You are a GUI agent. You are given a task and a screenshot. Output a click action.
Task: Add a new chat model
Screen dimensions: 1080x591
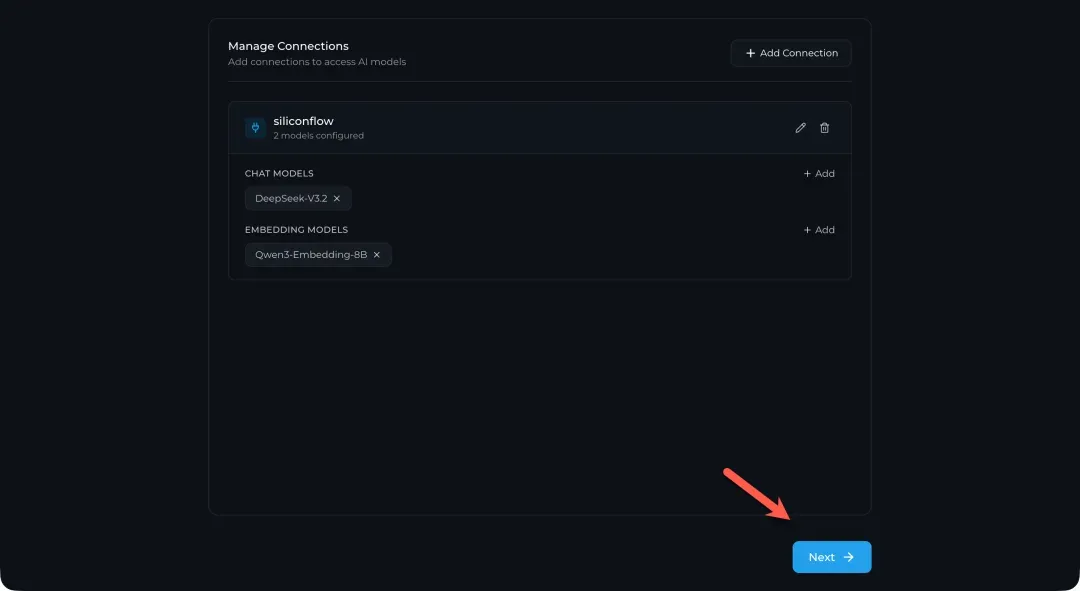819,174
